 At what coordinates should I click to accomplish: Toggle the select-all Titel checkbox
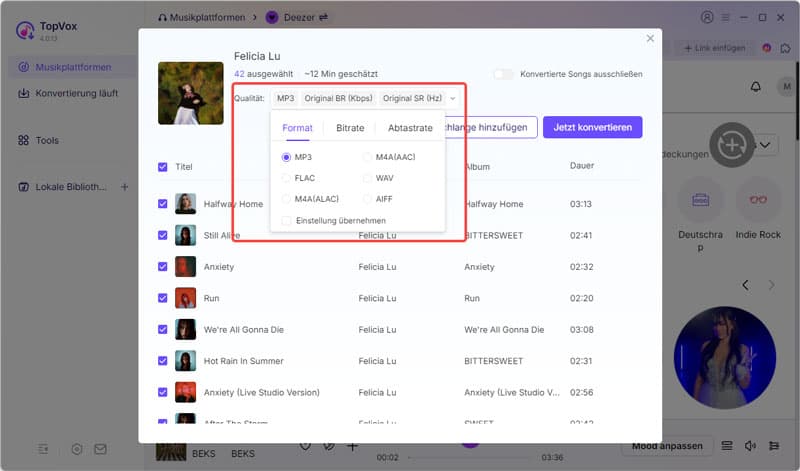(163, 167)
